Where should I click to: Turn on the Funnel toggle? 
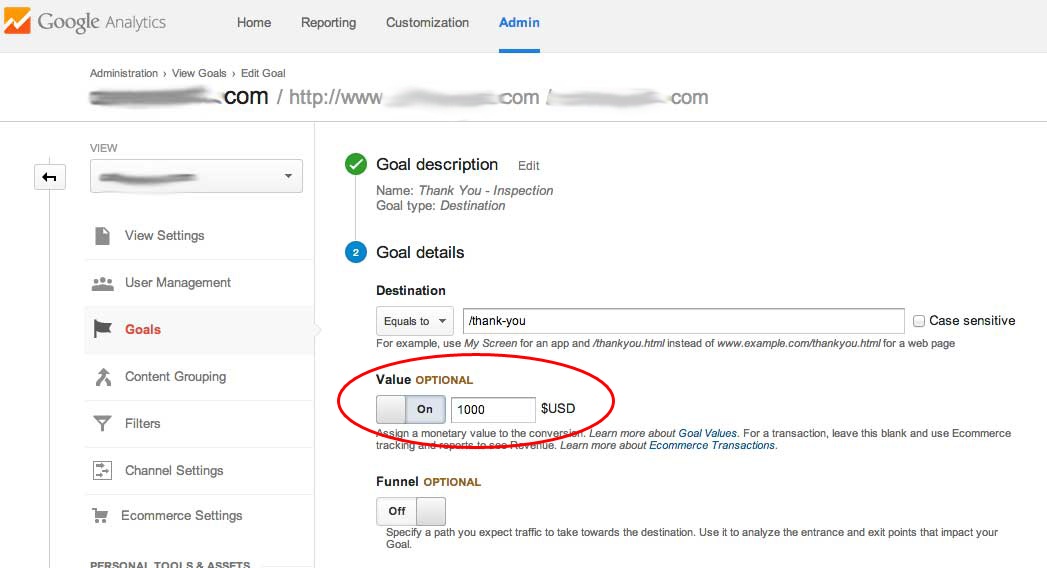pyautogui.click(x=411, y=511)
